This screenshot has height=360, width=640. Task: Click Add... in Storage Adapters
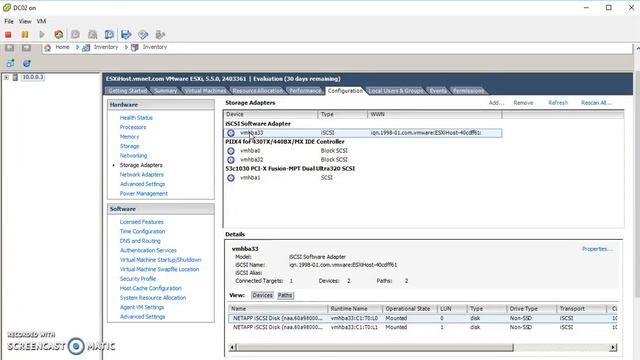[496, 103]
